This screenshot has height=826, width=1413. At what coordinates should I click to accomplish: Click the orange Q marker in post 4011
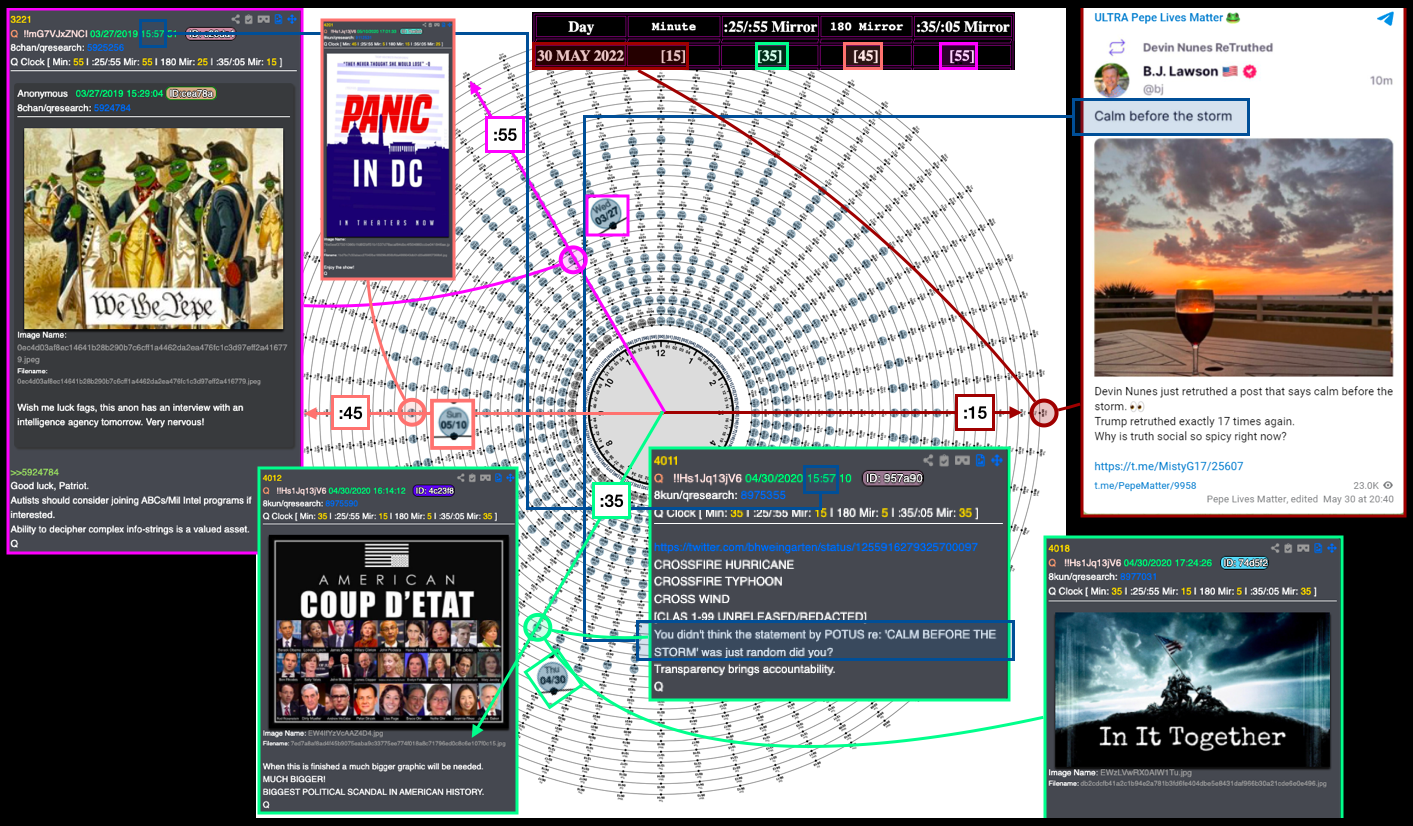click(660, 478)
